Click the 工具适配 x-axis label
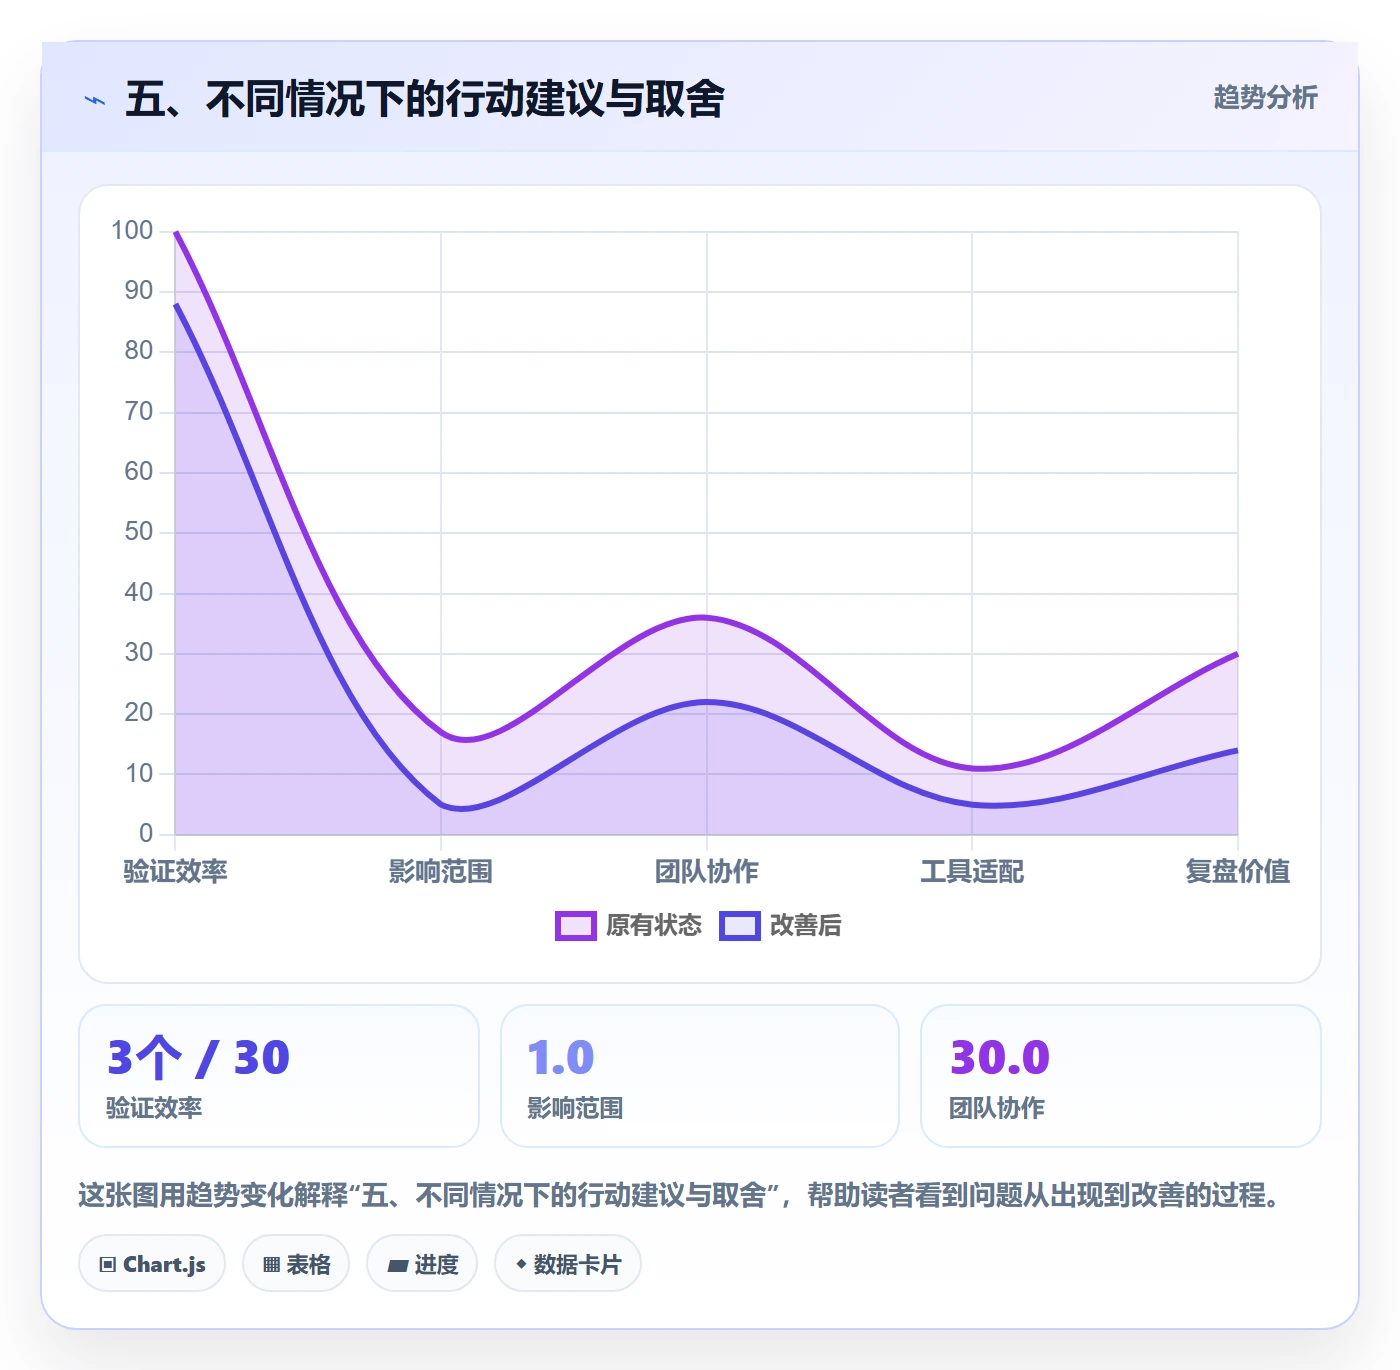The image size is (1400, 1370). [x=972, y=872]
